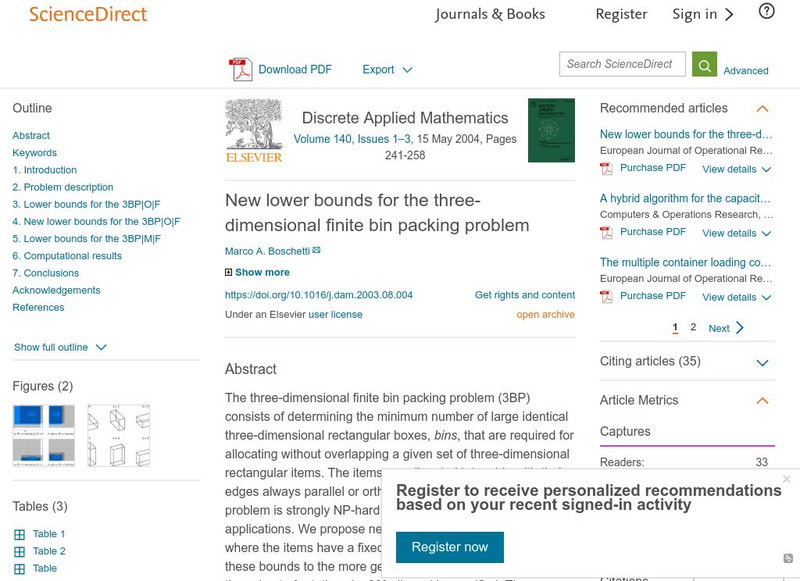Click the green search magnifier button
This screenshot has width=800, height=581.
704,63
